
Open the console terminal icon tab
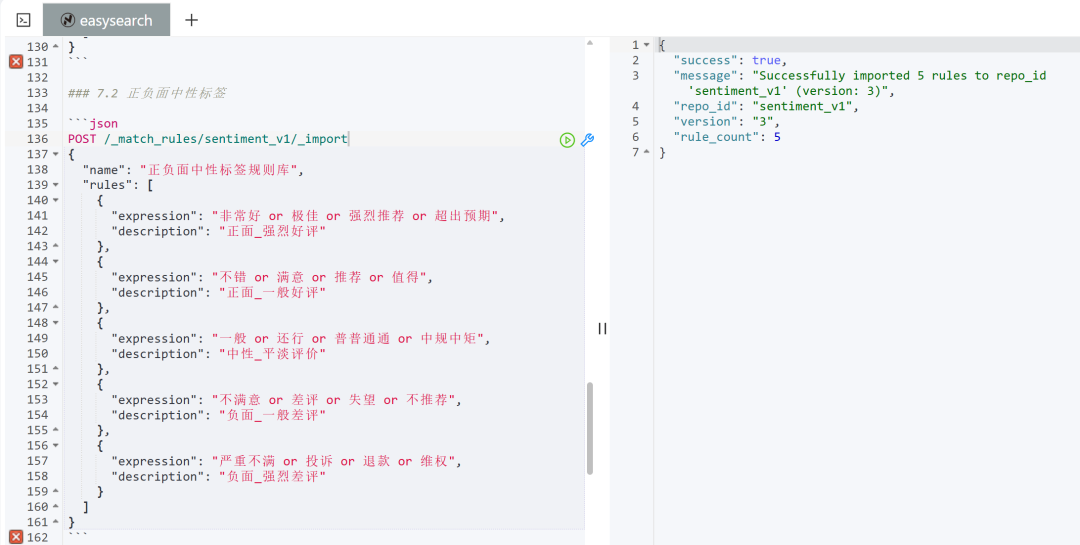(23, 20)
